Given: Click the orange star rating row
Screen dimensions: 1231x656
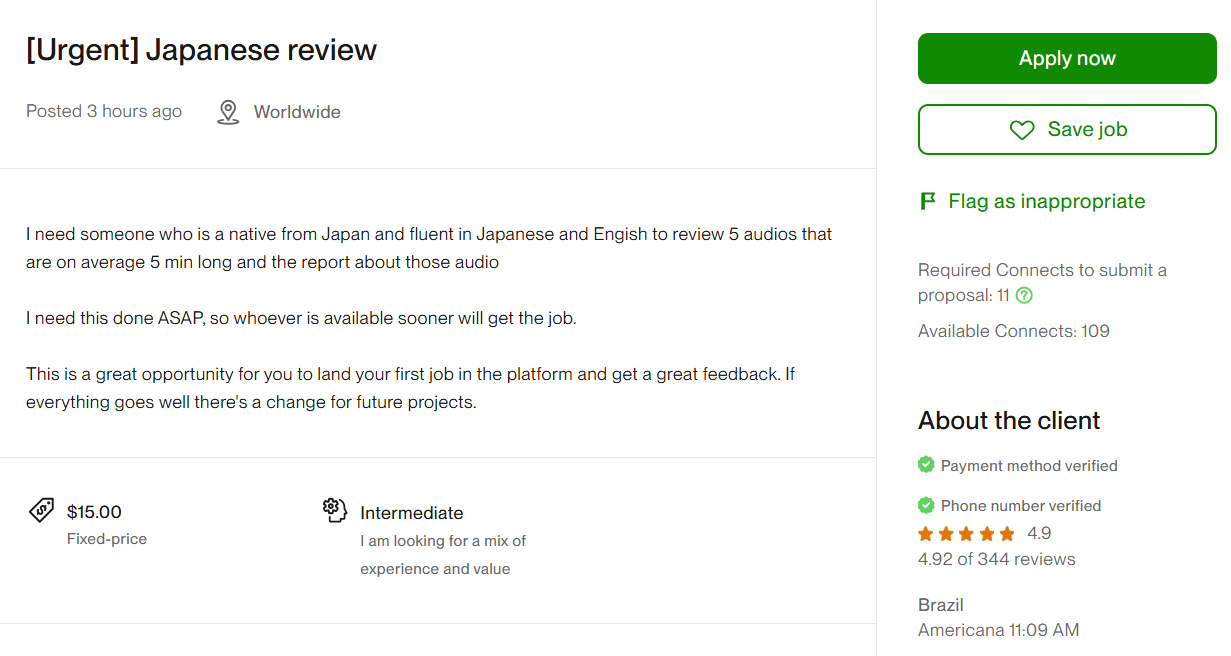Looking at the screenshot, I should pyautogui.click(x=966, y=533).
